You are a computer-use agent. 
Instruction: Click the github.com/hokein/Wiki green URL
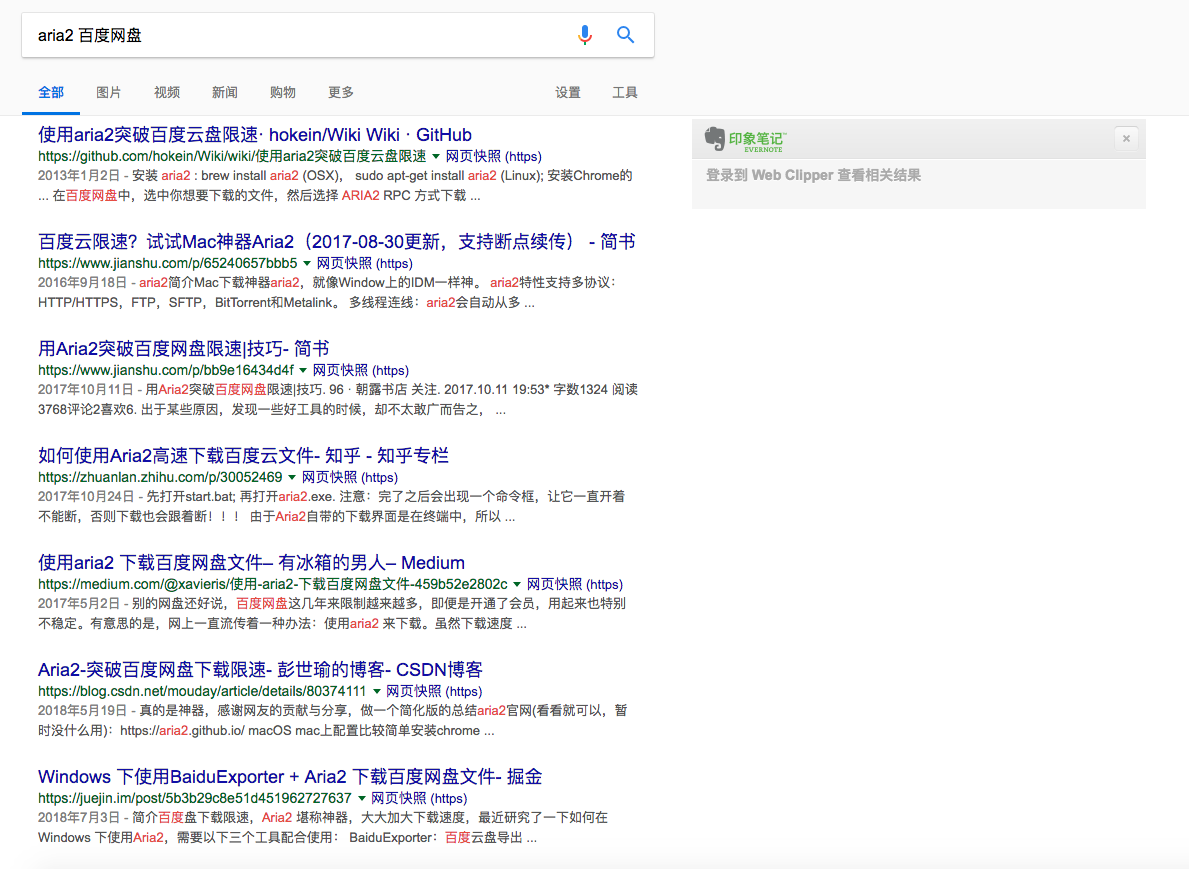[232, 156]
